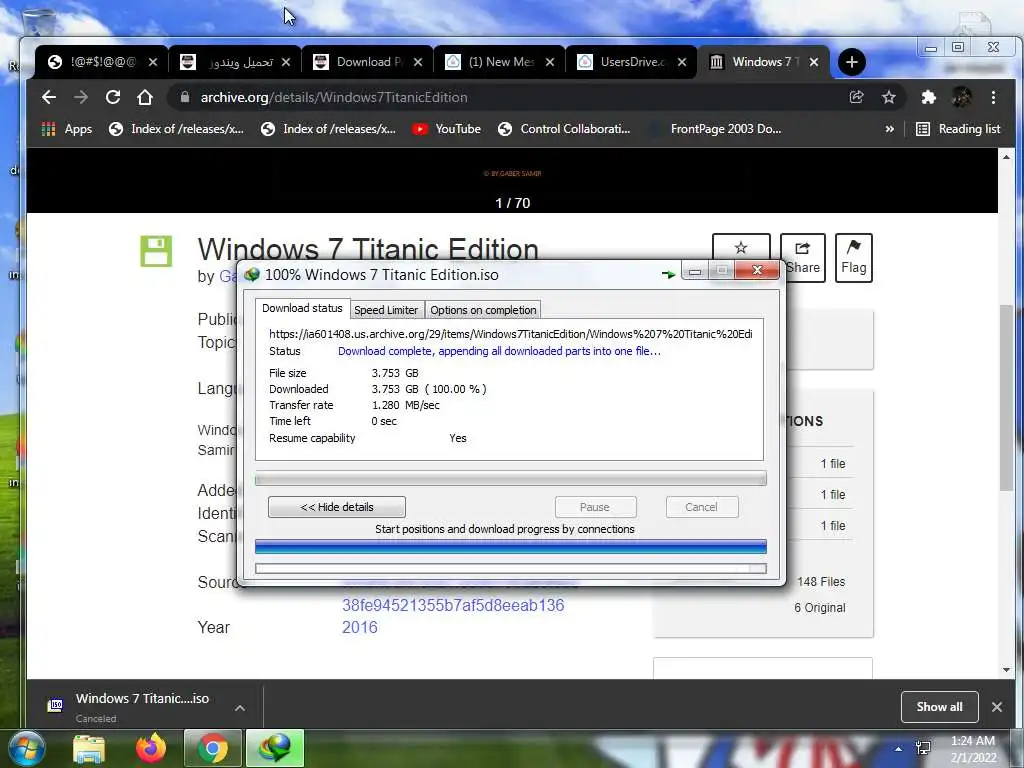Flag this archive.org item
The image size is (1024, 768).
coord(854,257)
